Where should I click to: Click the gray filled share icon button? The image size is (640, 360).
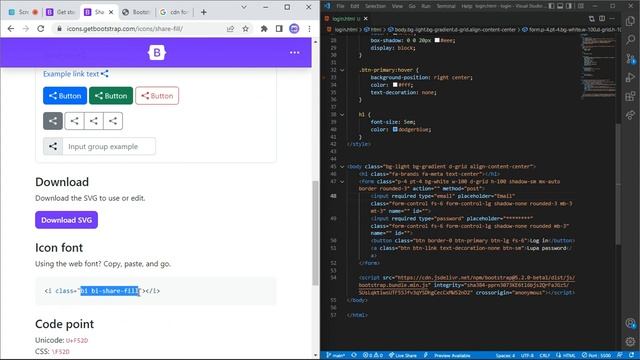tap(53, 121)
